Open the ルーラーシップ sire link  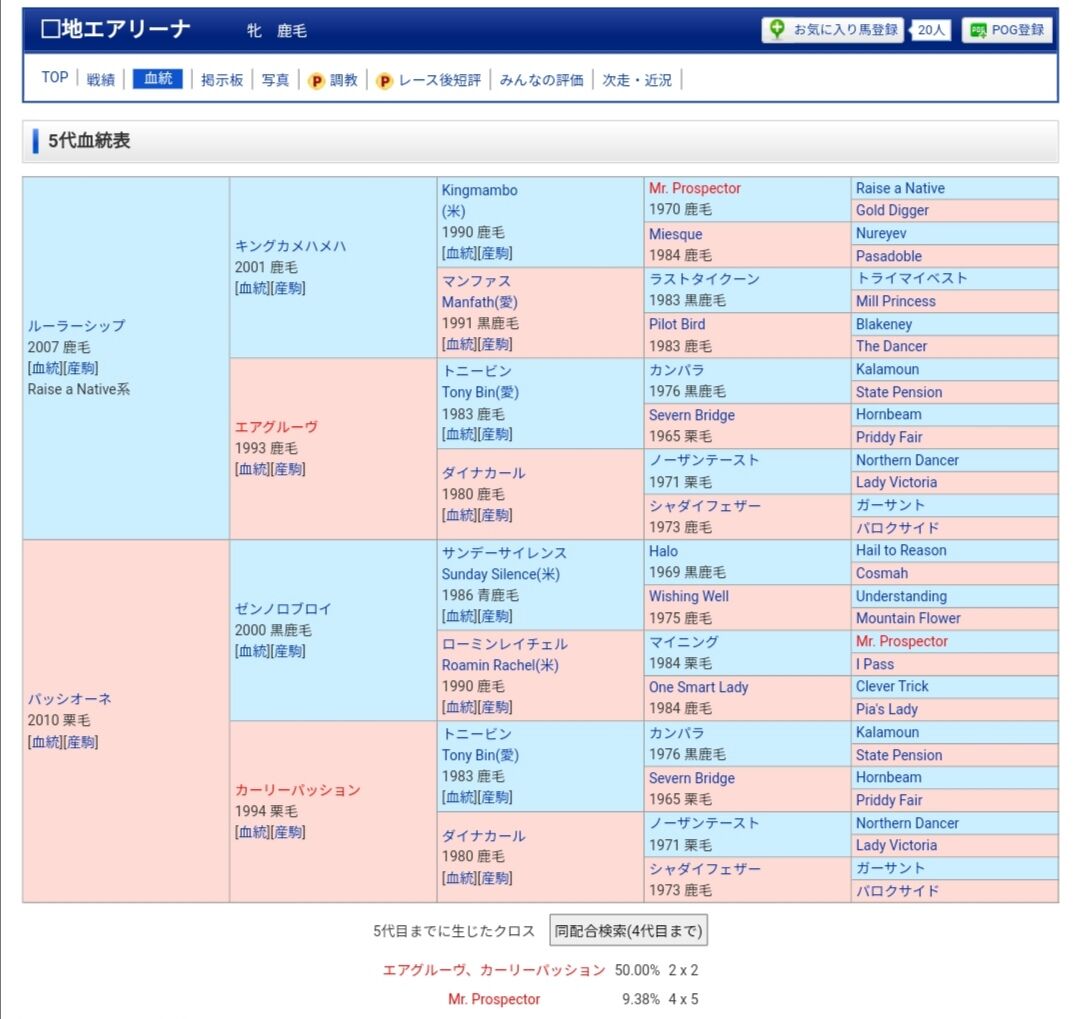(x=76, y=325)
